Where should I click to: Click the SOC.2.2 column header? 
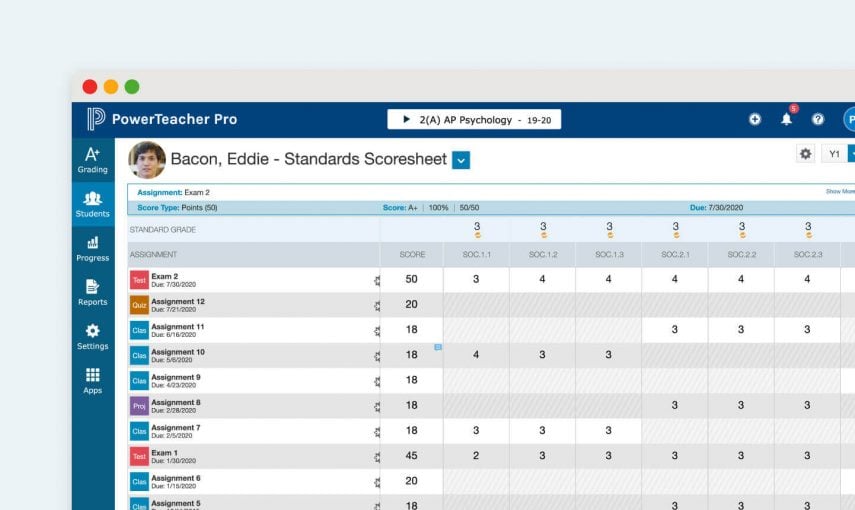pos(742,255)
